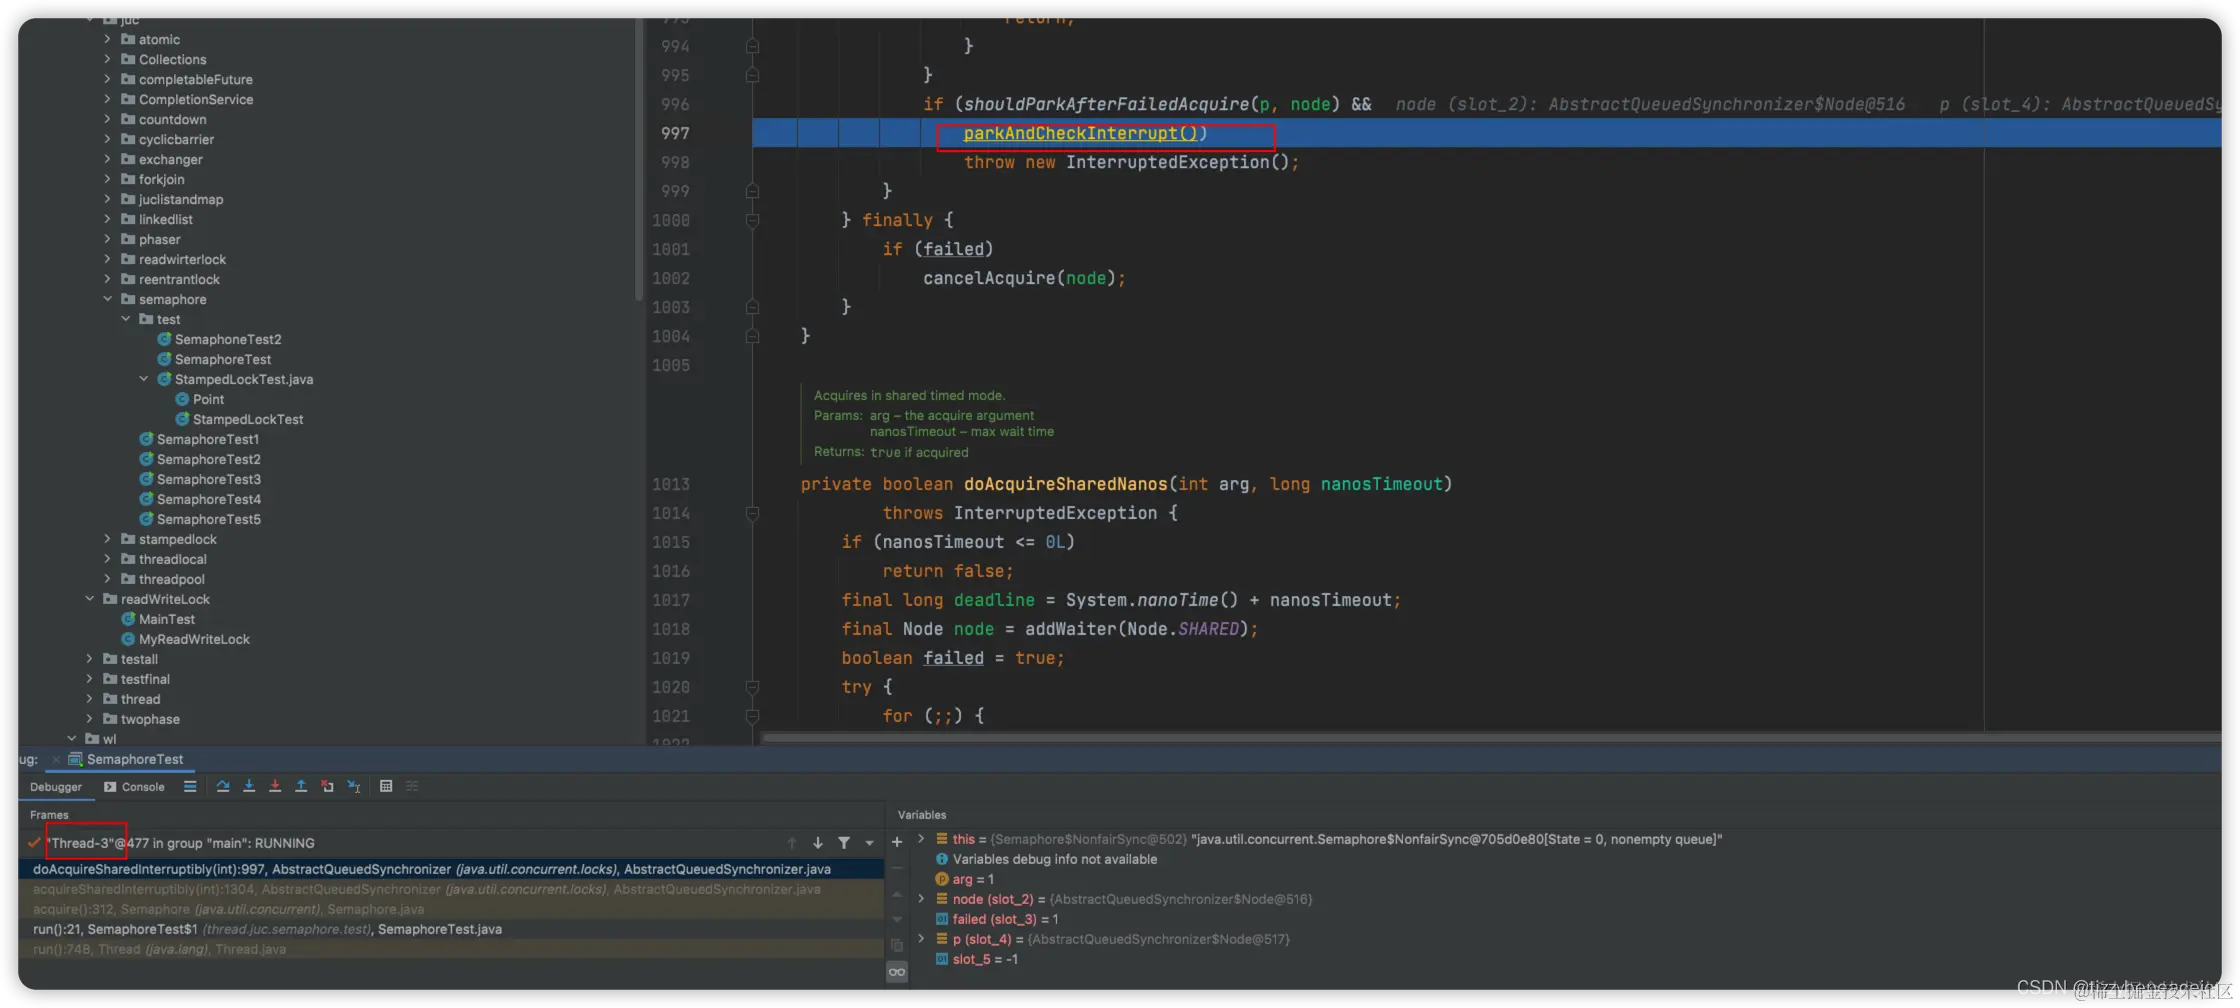The width and height of the screenshot is (2240, 1008).
Task: Click the glasses show-watches icon
Action: [x=897, y=972]
